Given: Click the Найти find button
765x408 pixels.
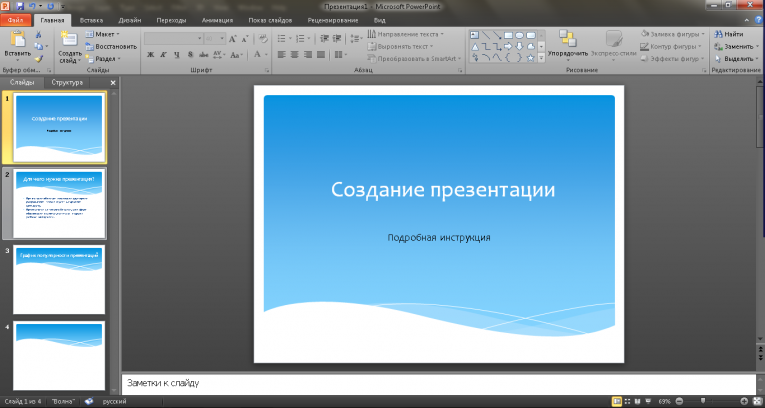Looking at the screenshot, I should point(729,34).
